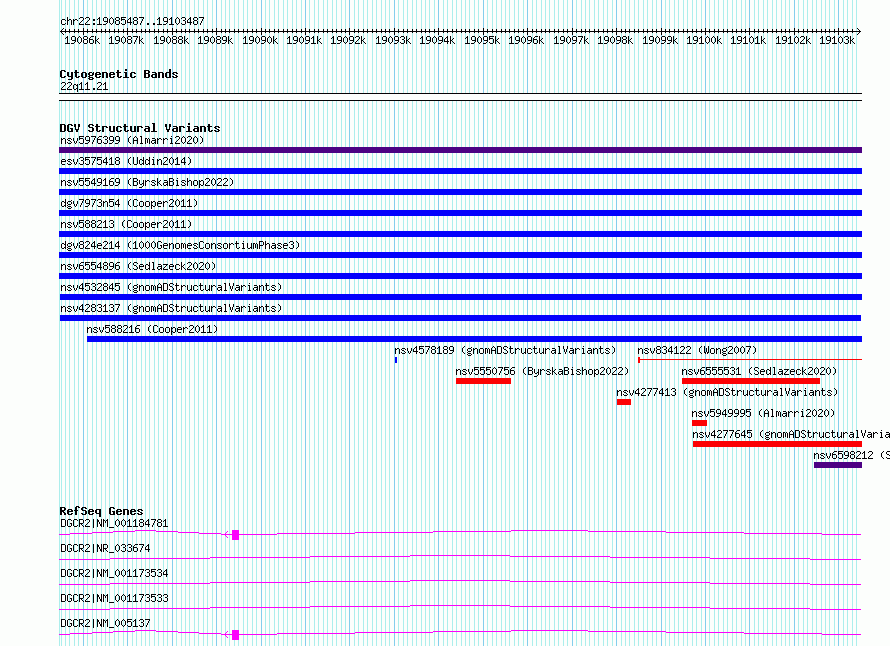890x646 pixels.
Task: Click the small red nsv4277413 bar
Action: tap(624, 402)
